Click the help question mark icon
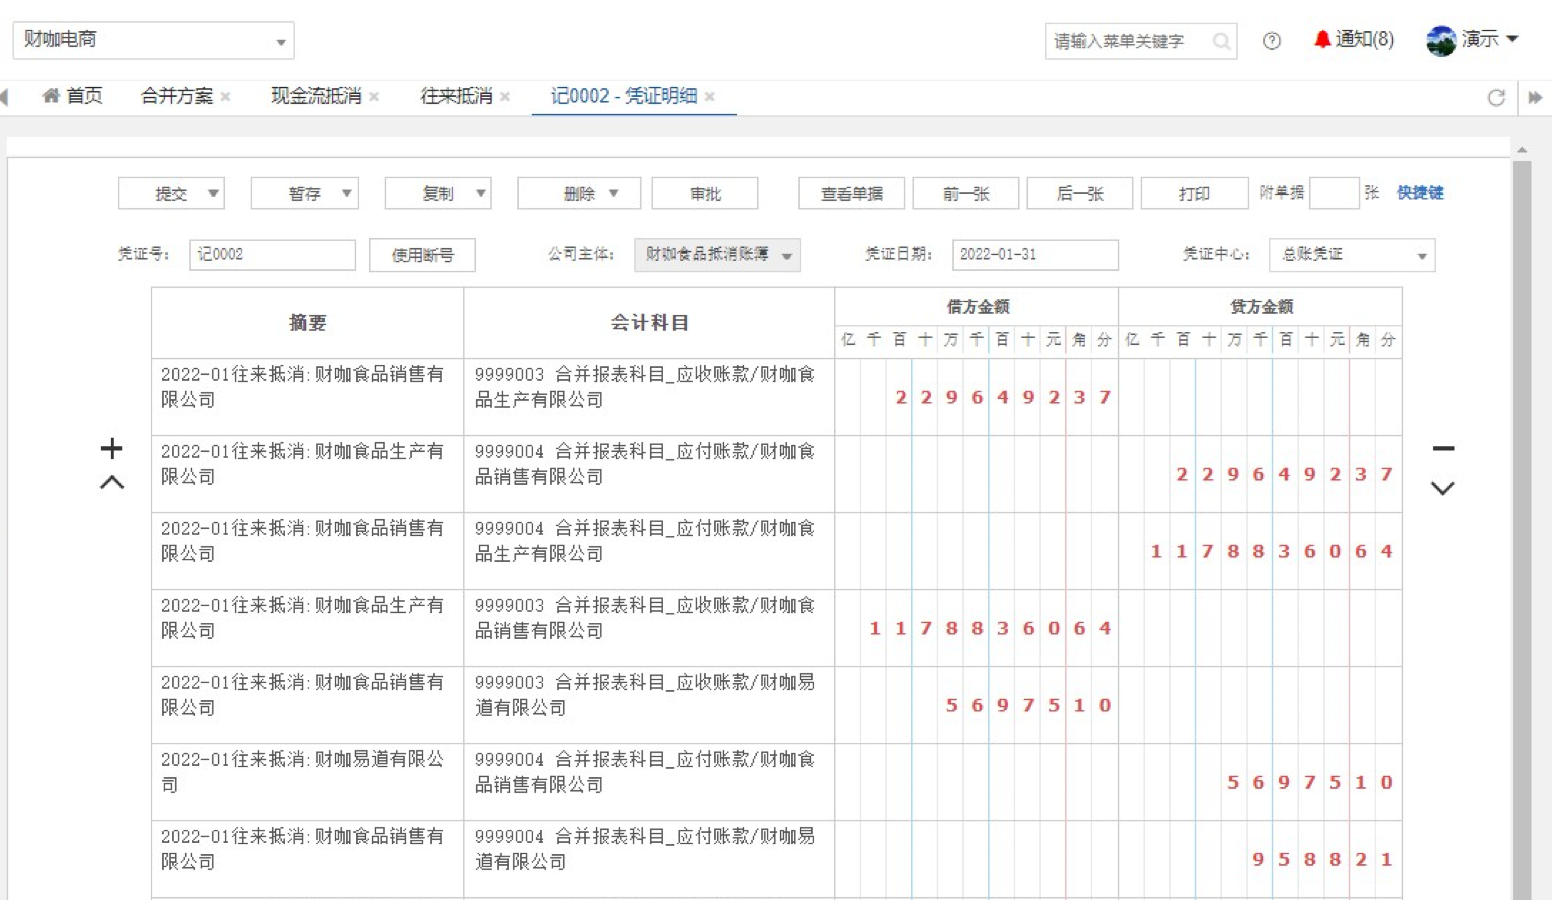1552x900 pixels. point(1271,41)
